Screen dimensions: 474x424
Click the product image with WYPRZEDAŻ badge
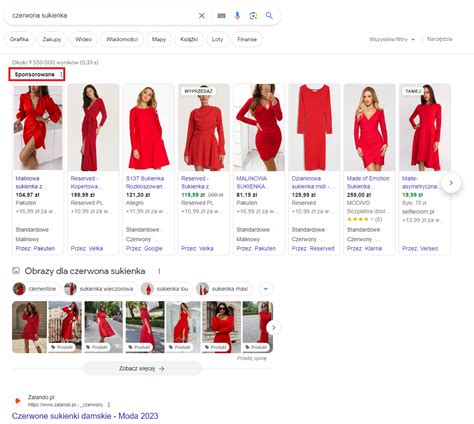204,128
